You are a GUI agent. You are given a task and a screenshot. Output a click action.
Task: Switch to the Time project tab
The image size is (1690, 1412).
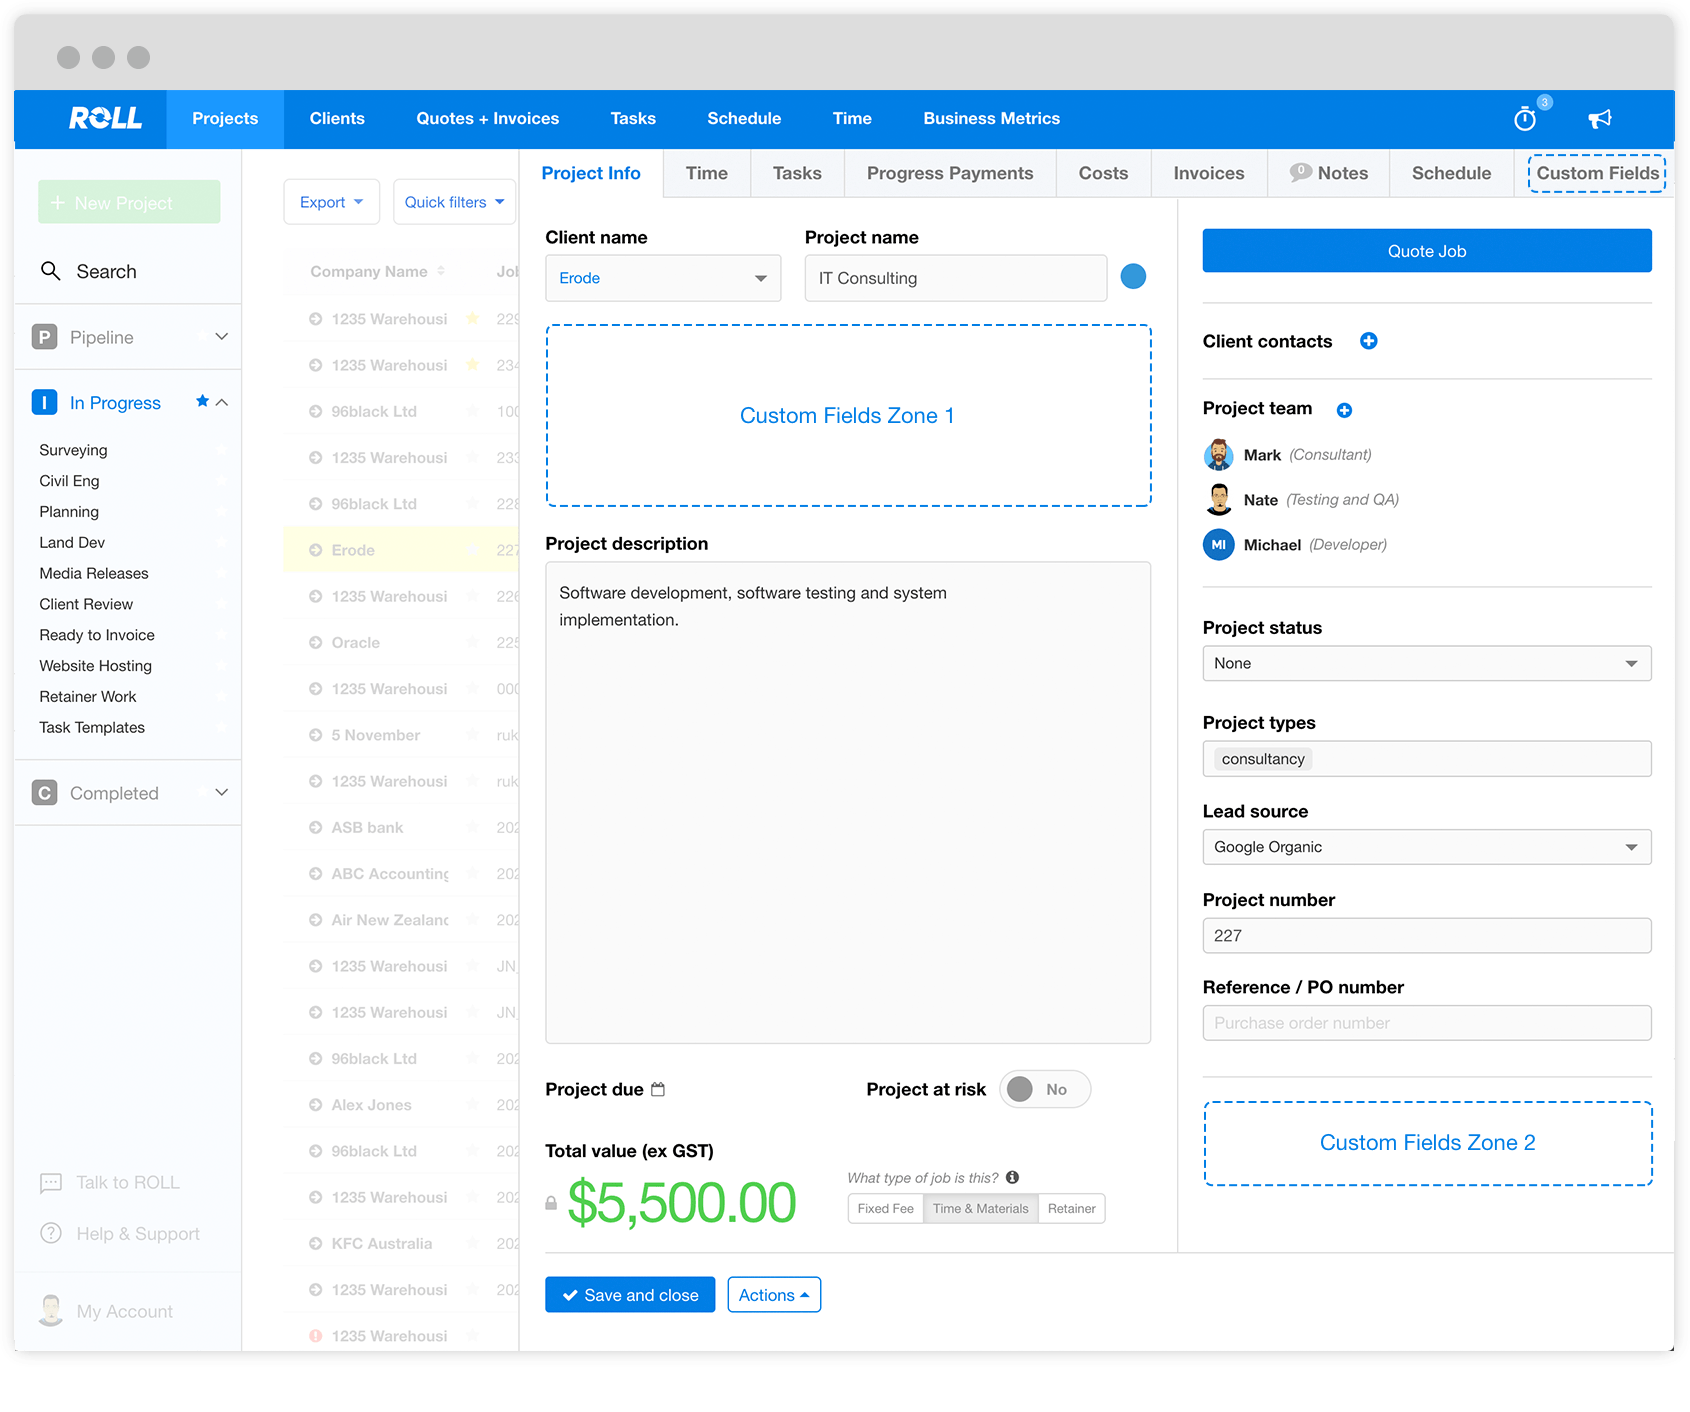pyautogui.click(x=707, y=173)
